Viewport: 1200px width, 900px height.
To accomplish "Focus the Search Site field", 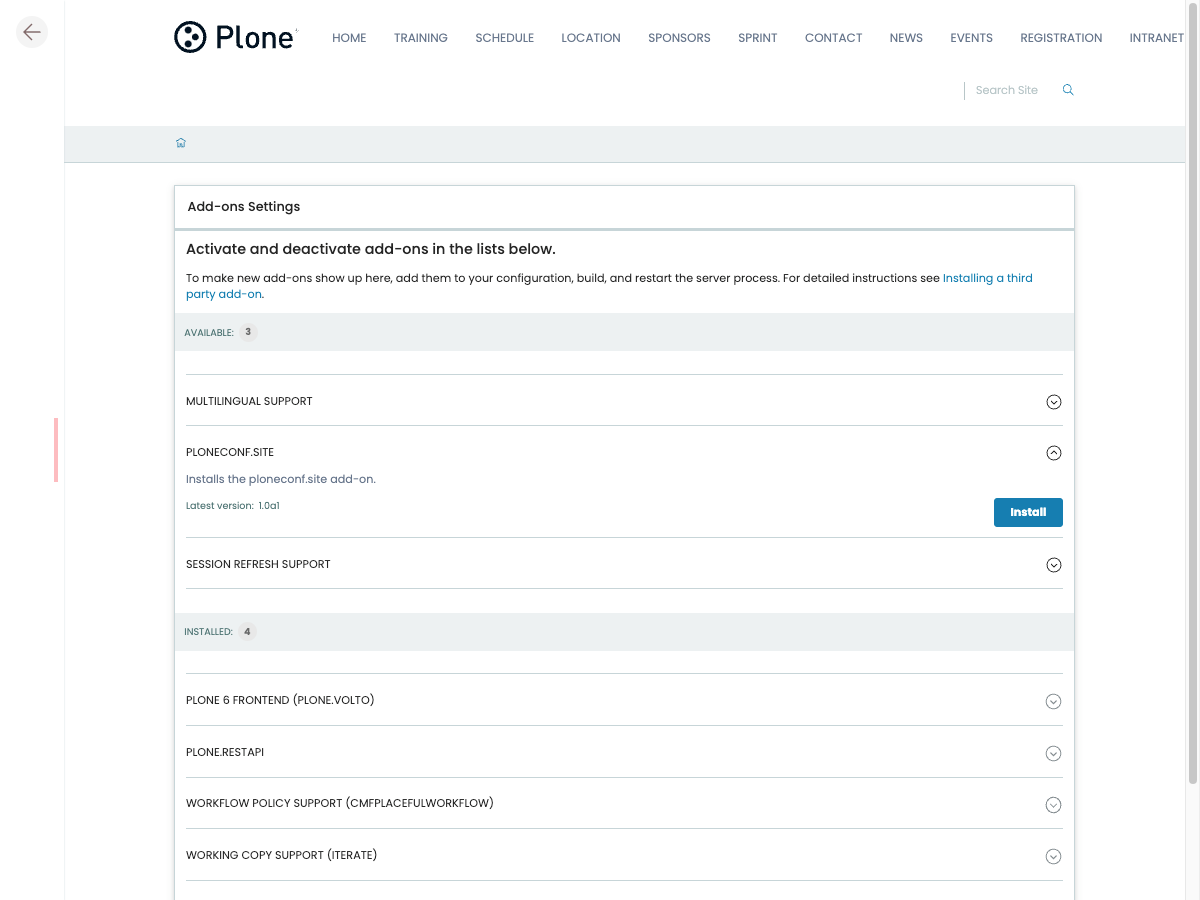I will click(1012, 90).
